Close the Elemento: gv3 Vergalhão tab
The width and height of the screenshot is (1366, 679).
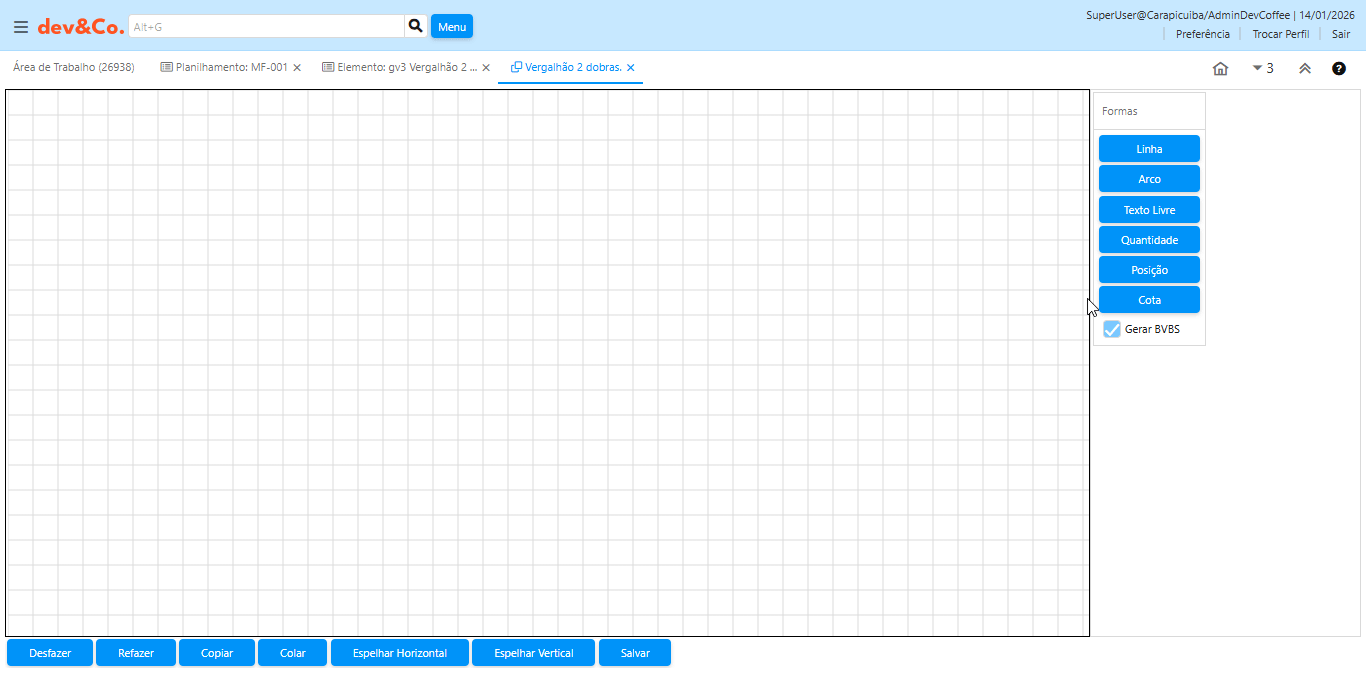486,68
